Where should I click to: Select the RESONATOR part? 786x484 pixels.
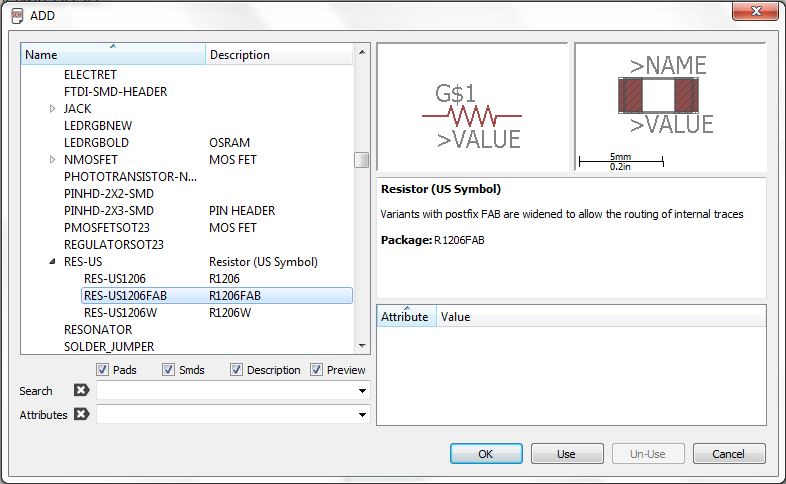click(x=98, y=330)
